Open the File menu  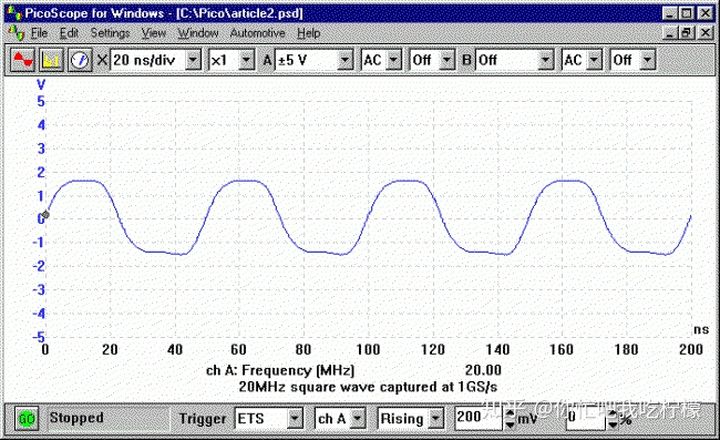39,33
